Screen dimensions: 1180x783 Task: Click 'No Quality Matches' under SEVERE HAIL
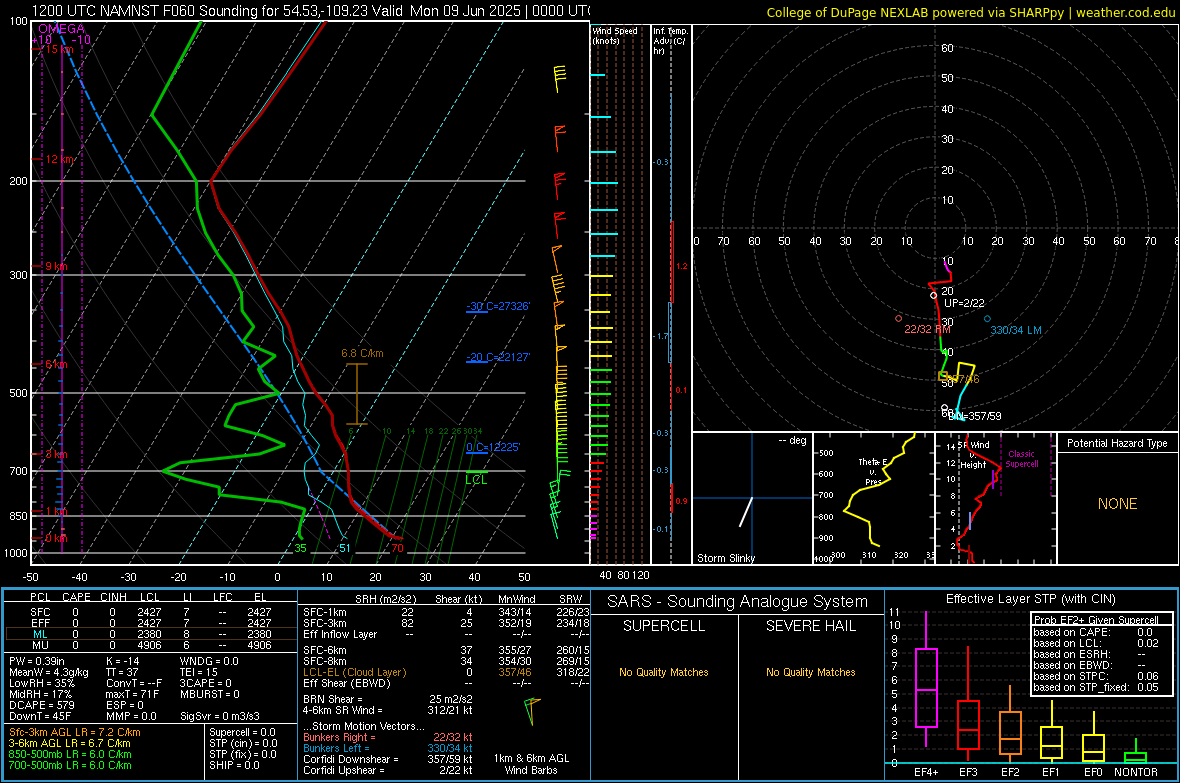click(x=810, y=672)
